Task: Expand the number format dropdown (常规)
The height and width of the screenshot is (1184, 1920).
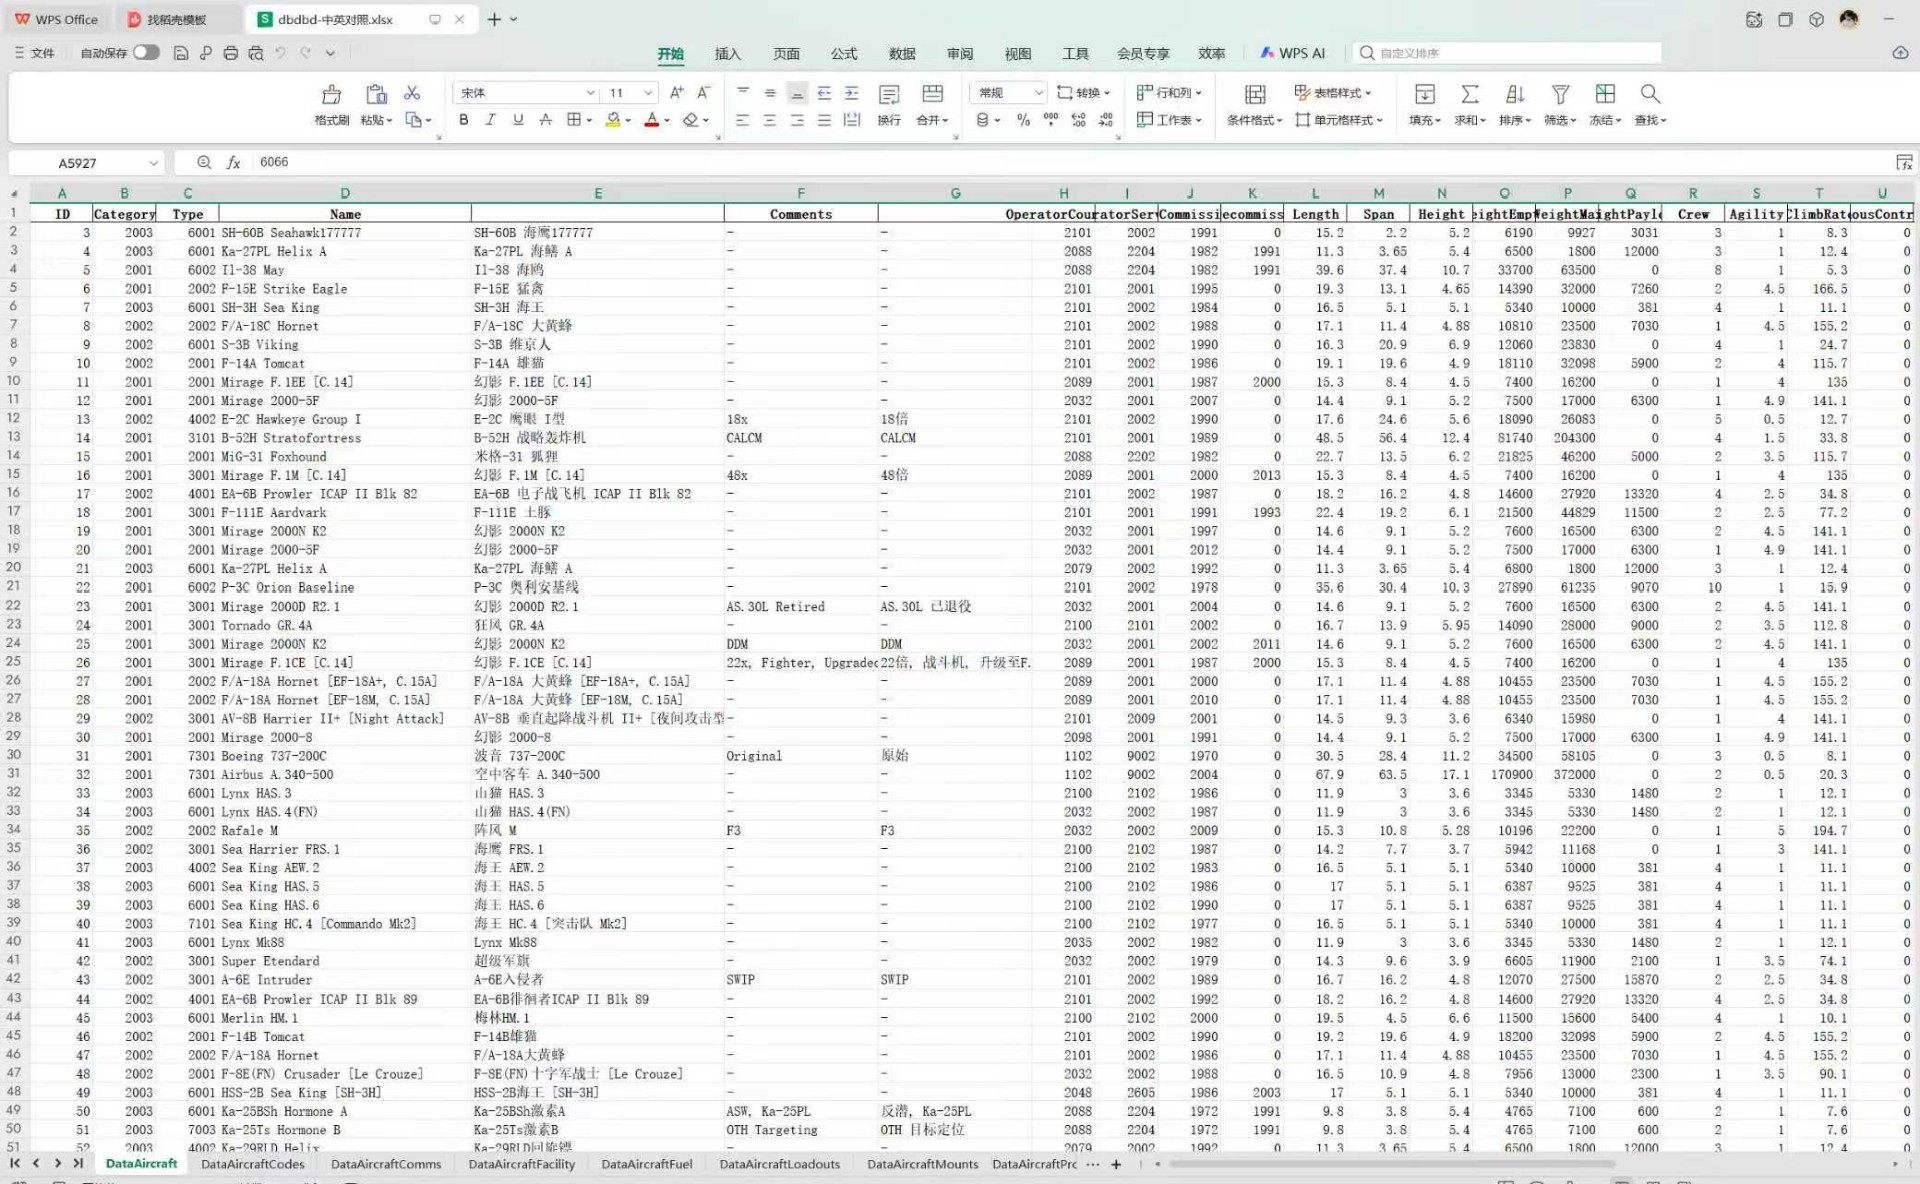Action: click(x=1038, y=93)
